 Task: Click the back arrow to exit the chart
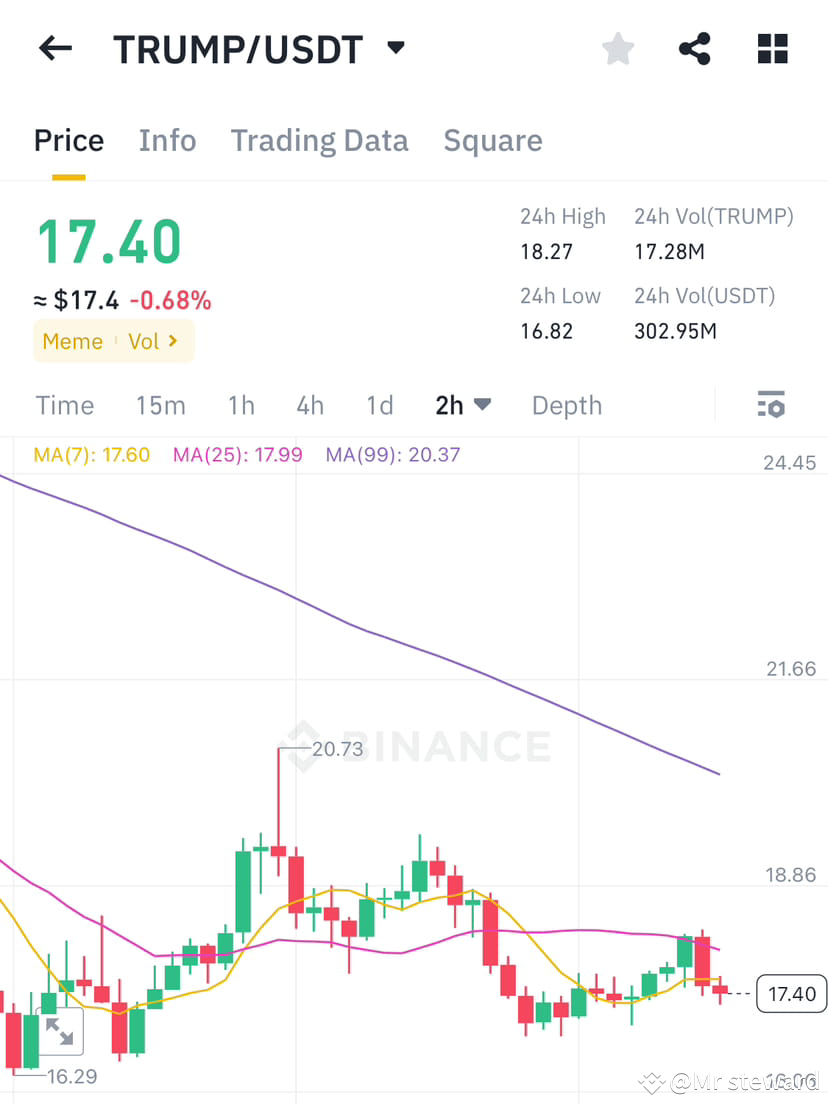coord(55,48)
